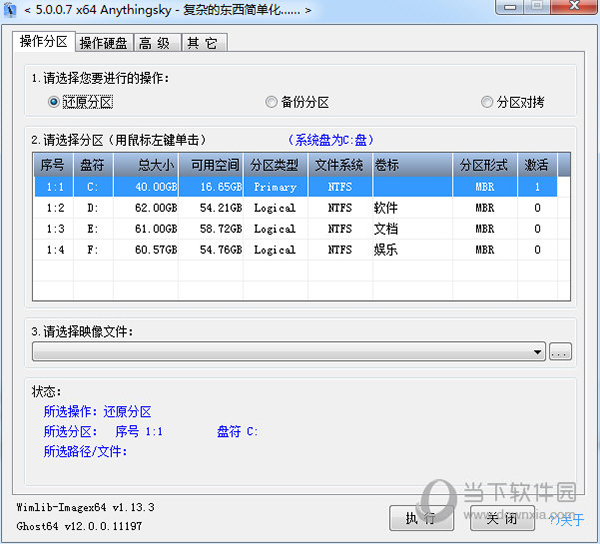
Task: Click the 60.57GB size cell
Action: pyautogui.click(x=146, y=250)
